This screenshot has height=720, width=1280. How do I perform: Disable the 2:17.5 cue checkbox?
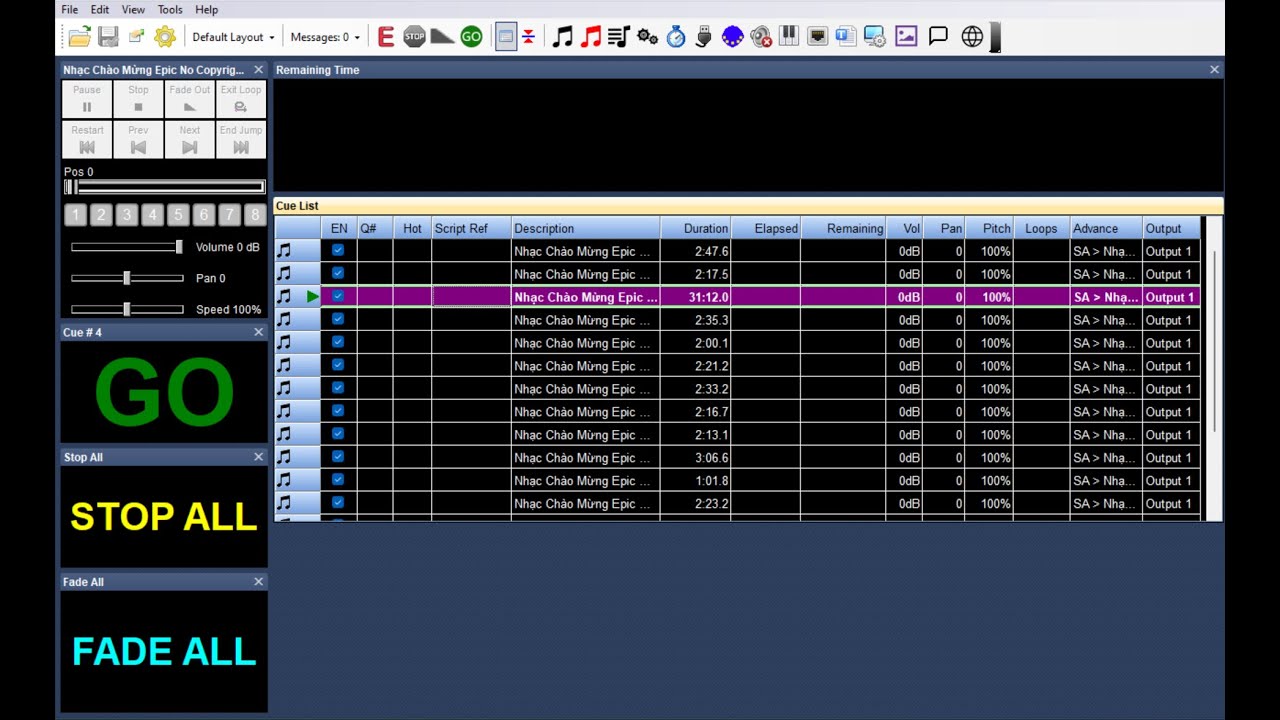[x=338, y=273]
